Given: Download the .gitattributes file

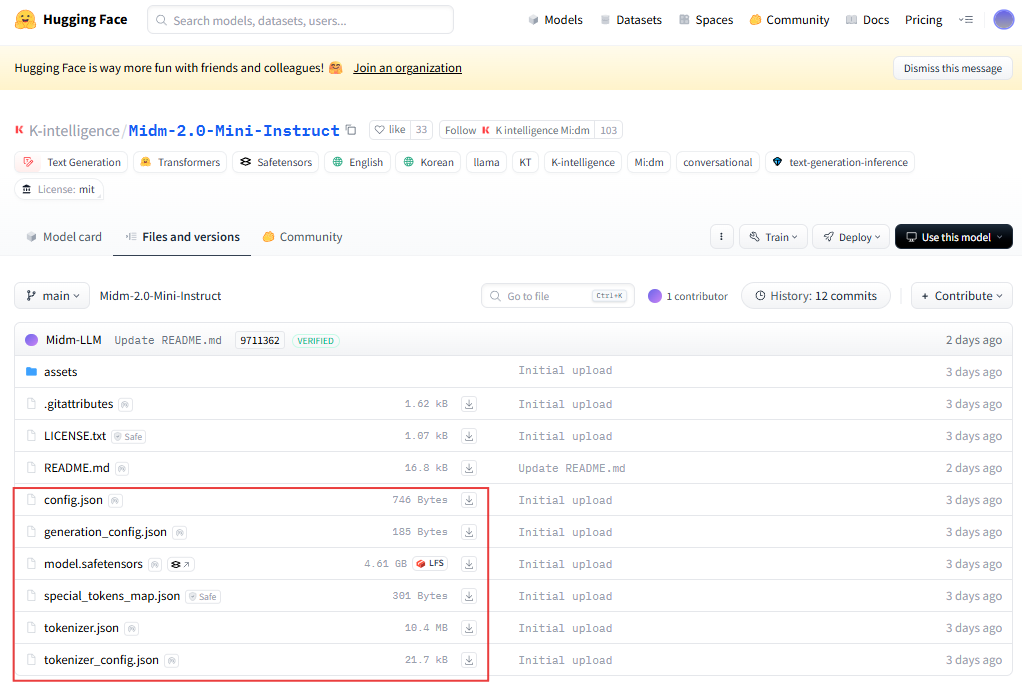Looking at the screenshot, I should (469, 404).
